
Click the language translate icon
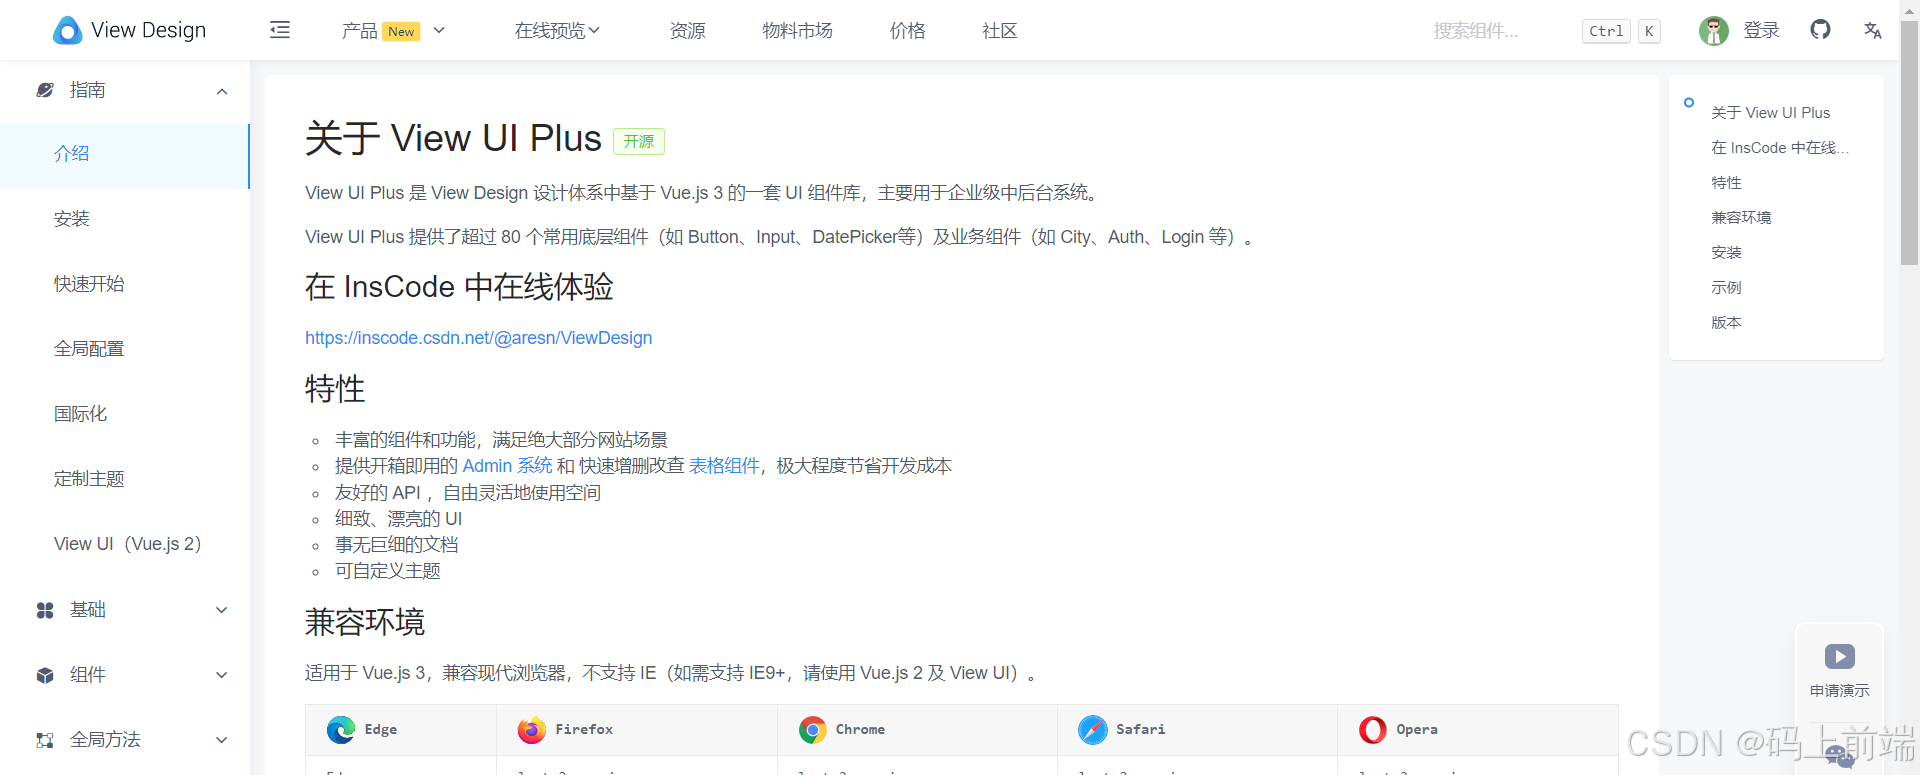1872,31
